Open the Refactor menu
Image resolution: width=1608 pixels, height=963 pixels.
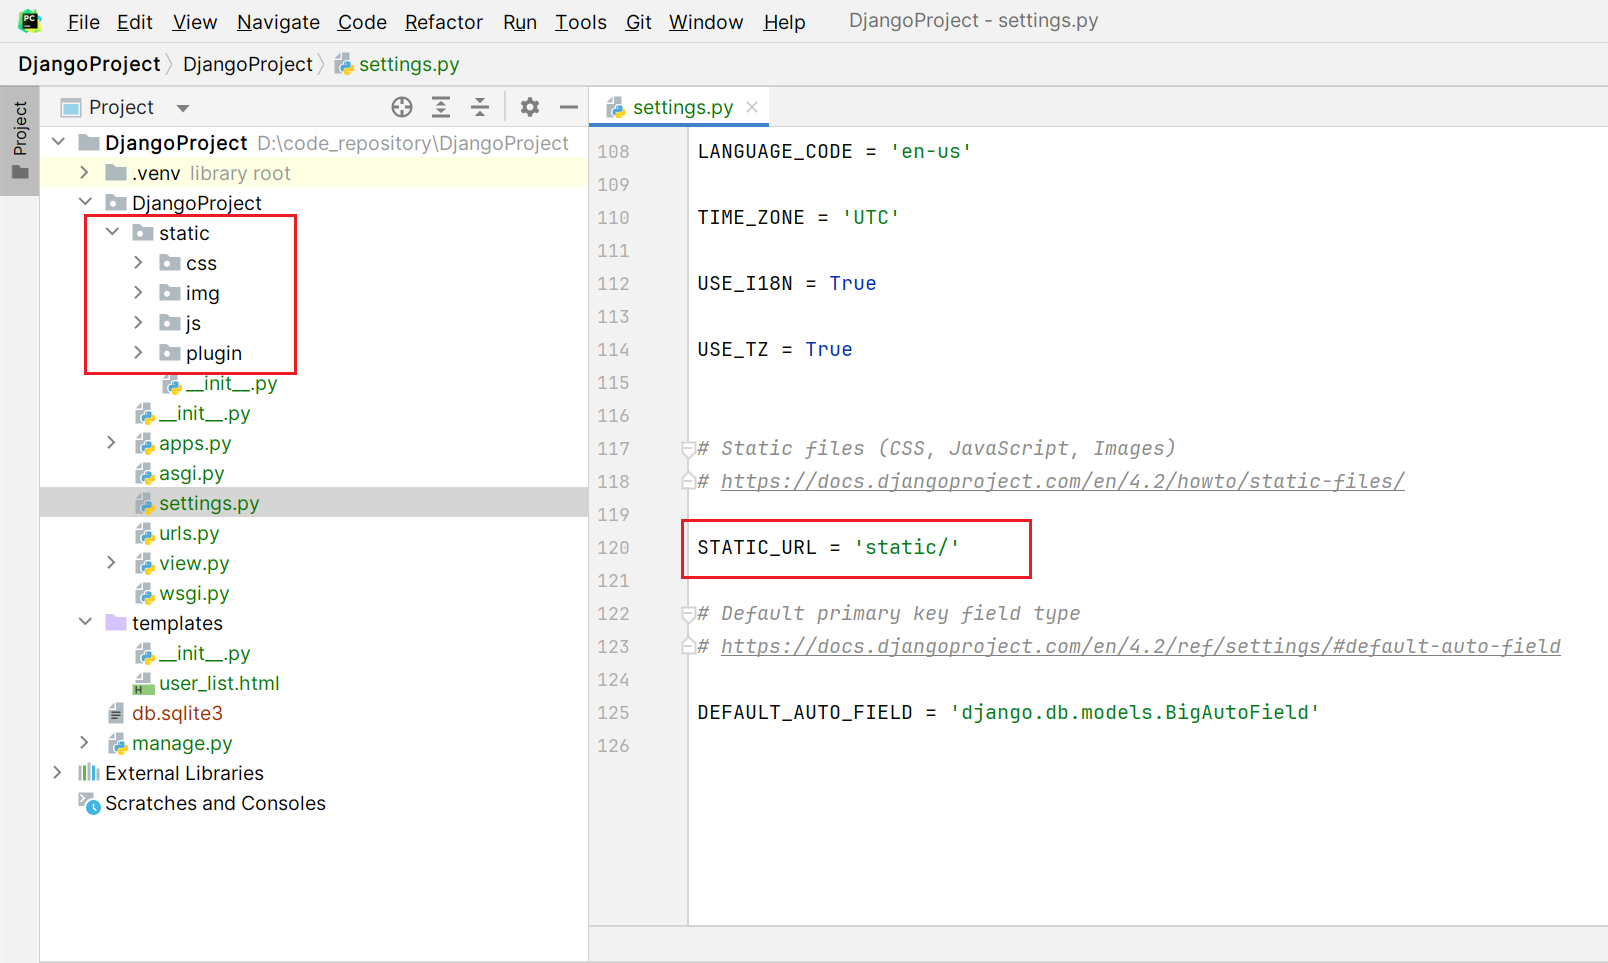(444, 22)
